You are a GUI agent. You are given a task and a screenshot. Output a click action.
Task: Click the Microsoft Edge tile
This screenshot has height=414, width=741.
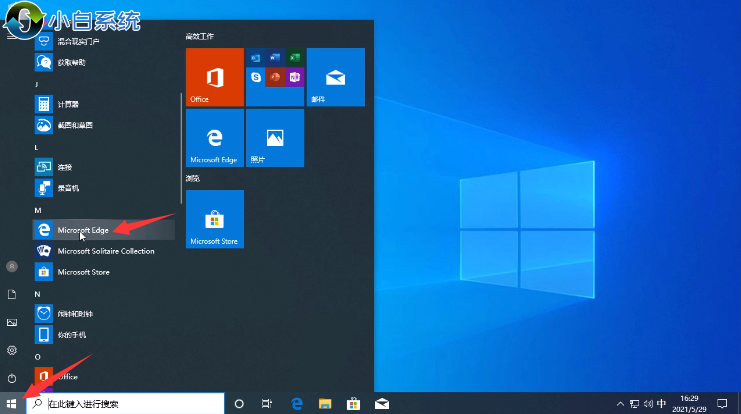click(x=215, y=138)
